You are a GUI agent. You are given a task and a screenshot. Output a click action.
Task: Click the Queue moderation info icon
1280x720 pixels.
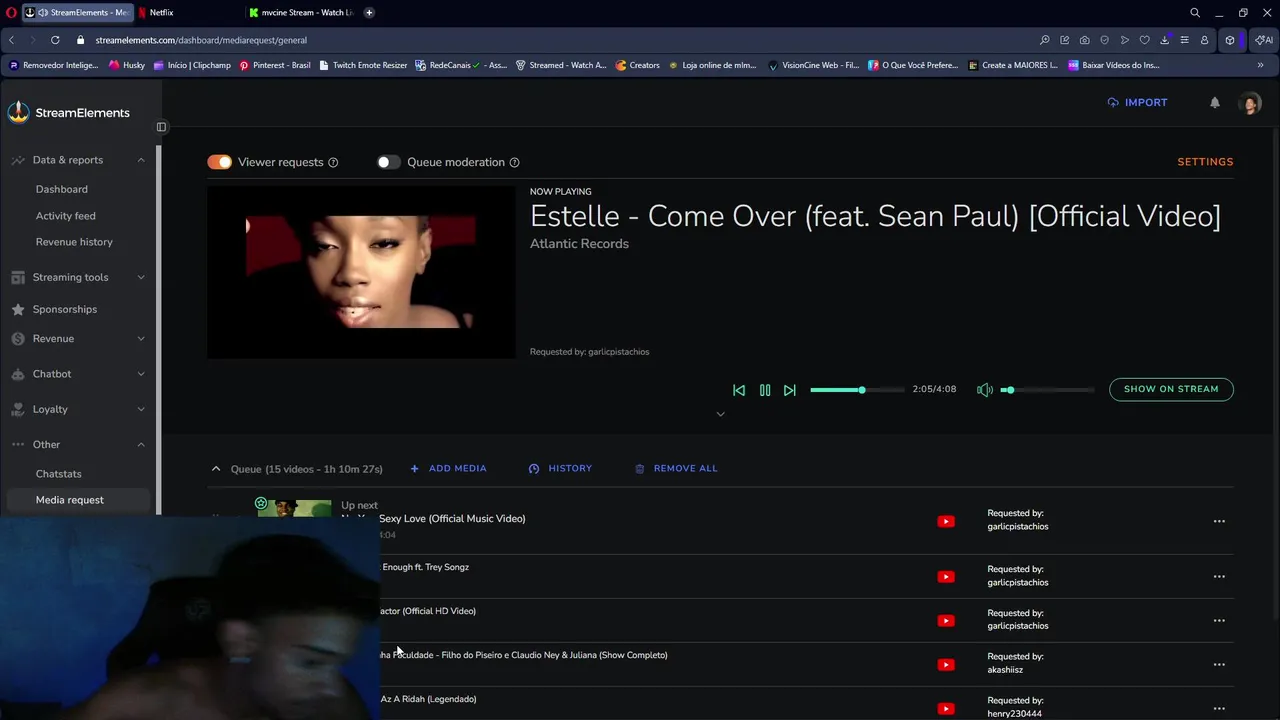(514, 162)
